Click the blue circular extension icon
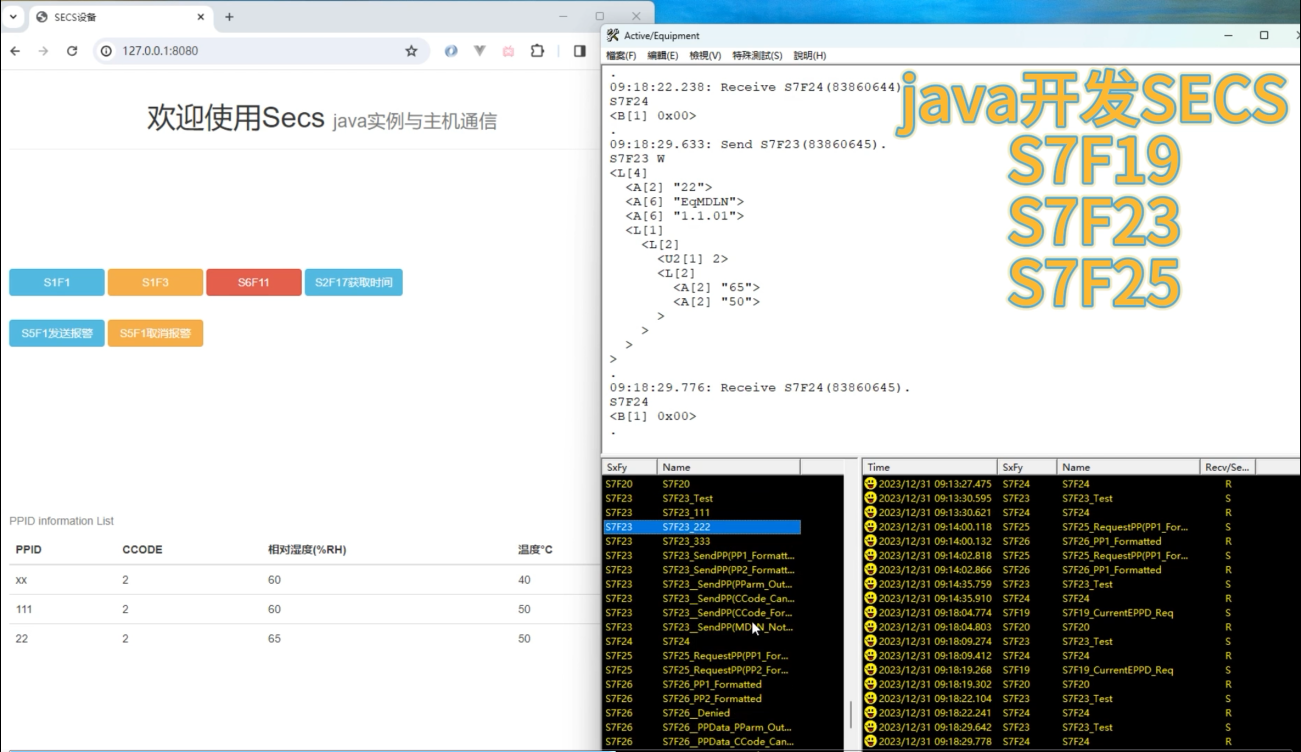This screenshot has width=1301, height=752. pos(451,50)
